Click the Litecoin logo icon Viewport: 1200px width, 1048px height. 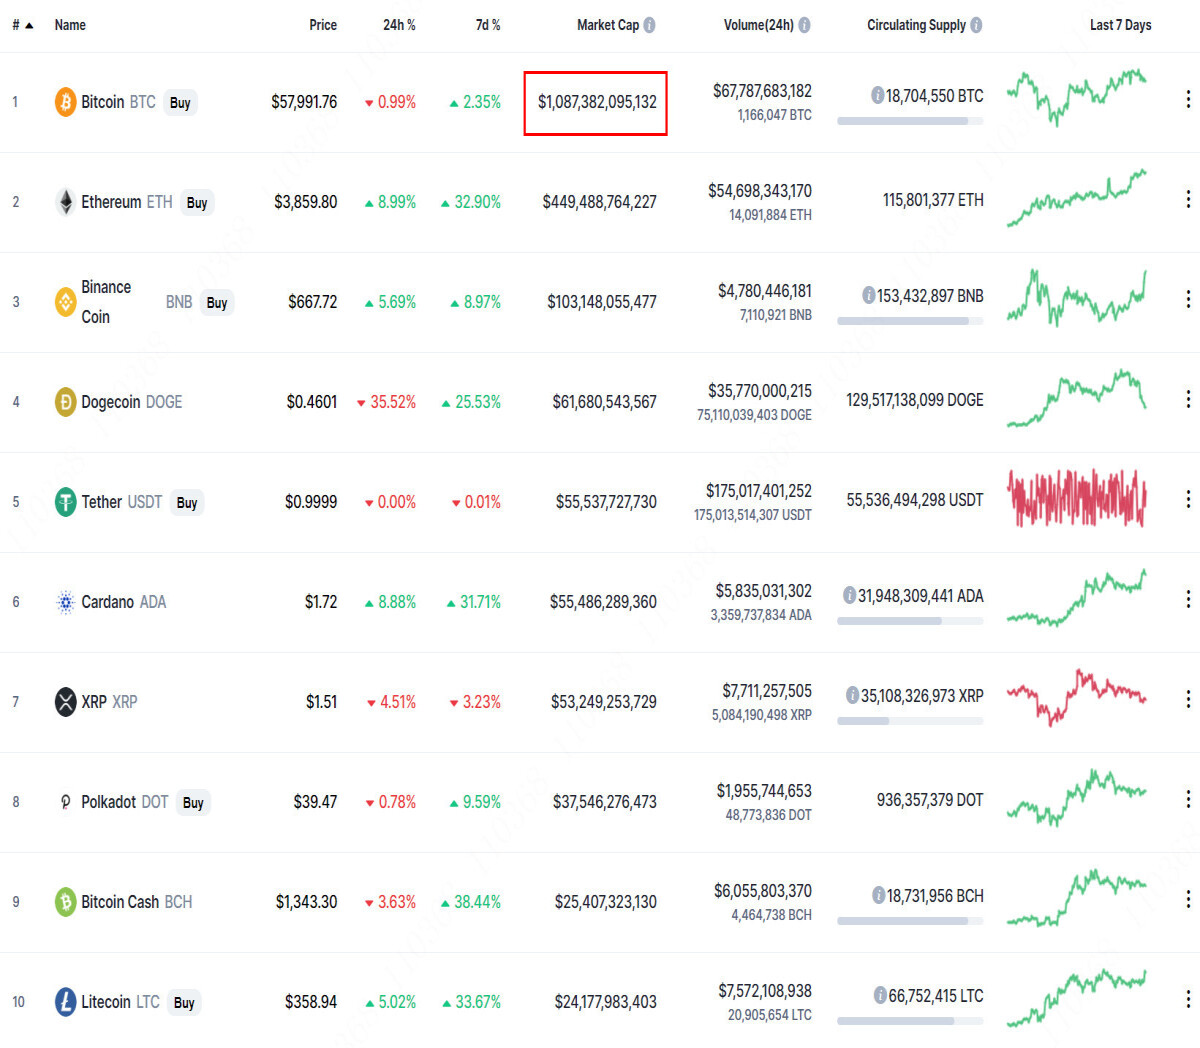click(65, 1002)
